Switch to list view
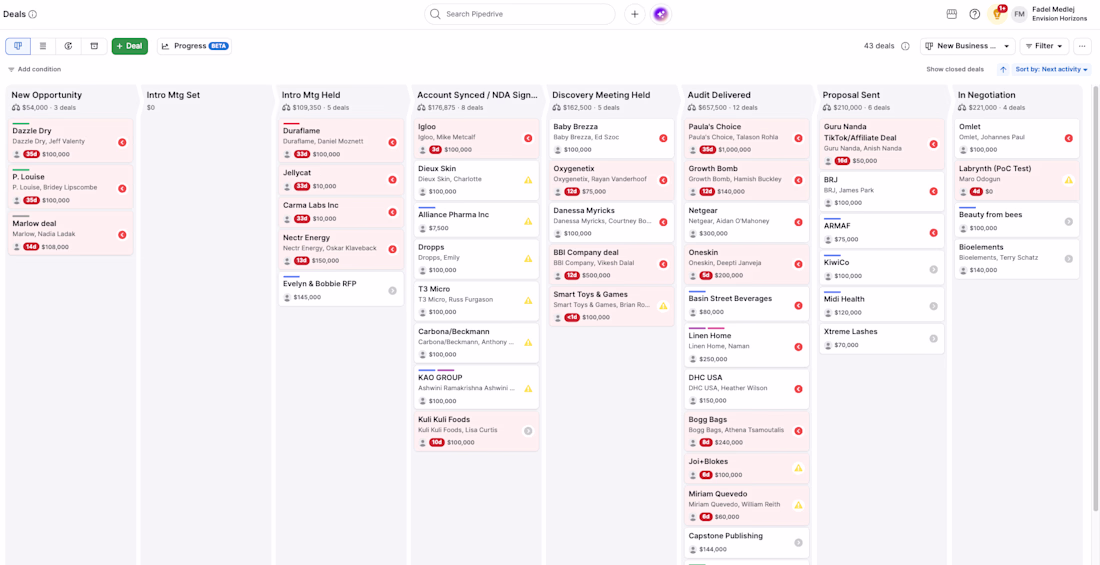The height and width of the screenshot is (565, 1100). click(x=43, y=46)
